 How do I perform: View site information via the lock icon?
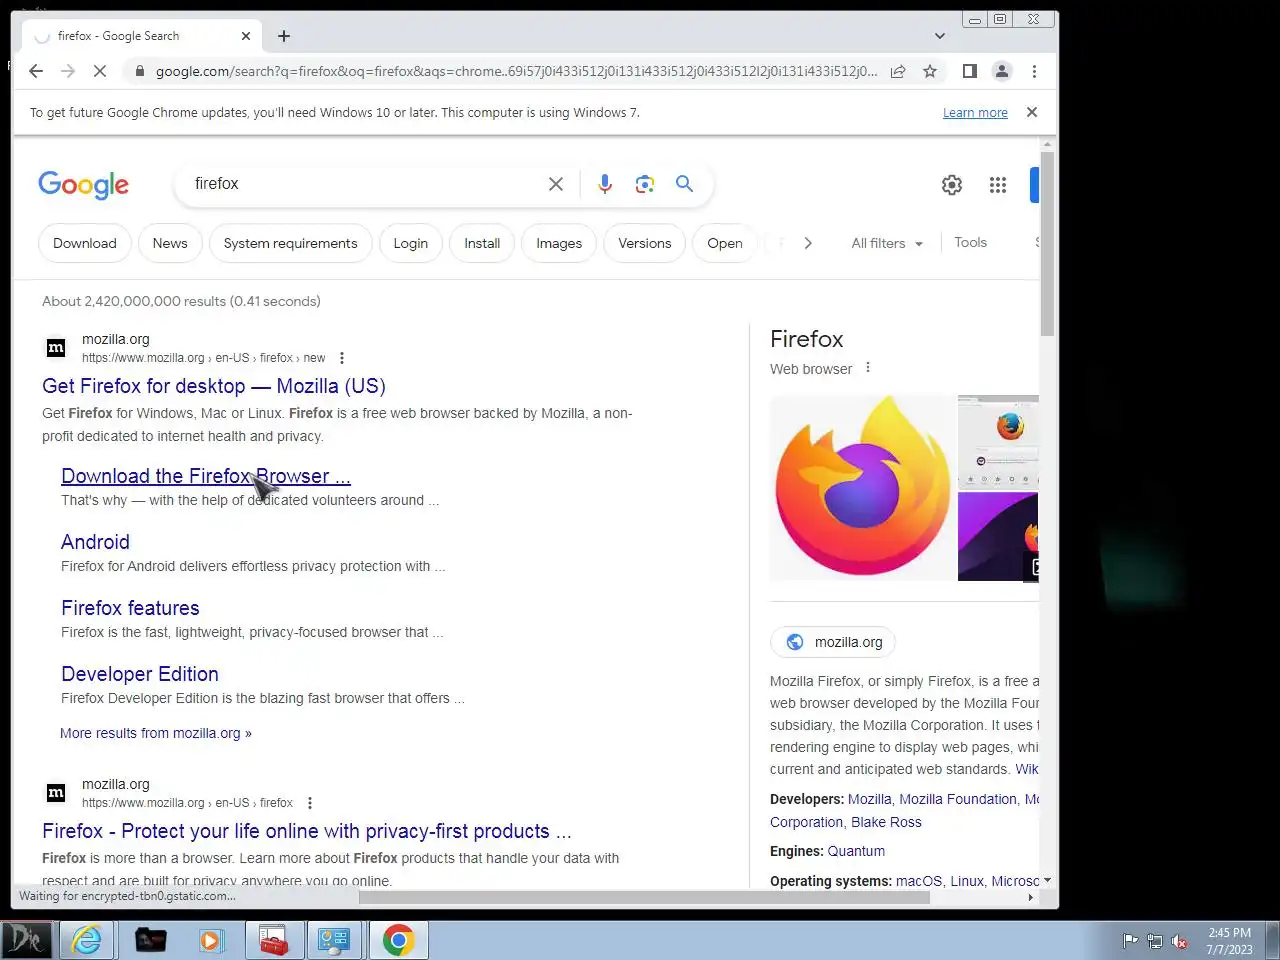coord(139,71)
